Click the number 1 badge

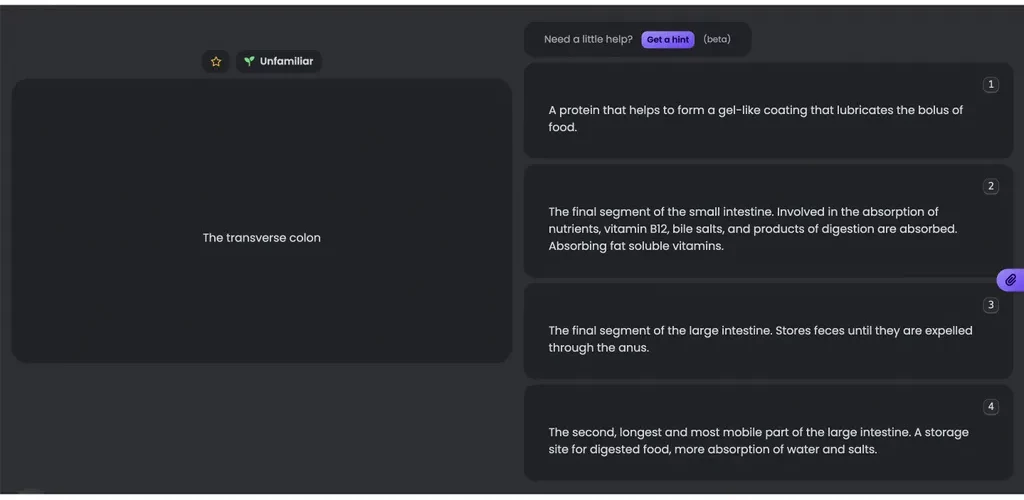(x=990, y=85)
